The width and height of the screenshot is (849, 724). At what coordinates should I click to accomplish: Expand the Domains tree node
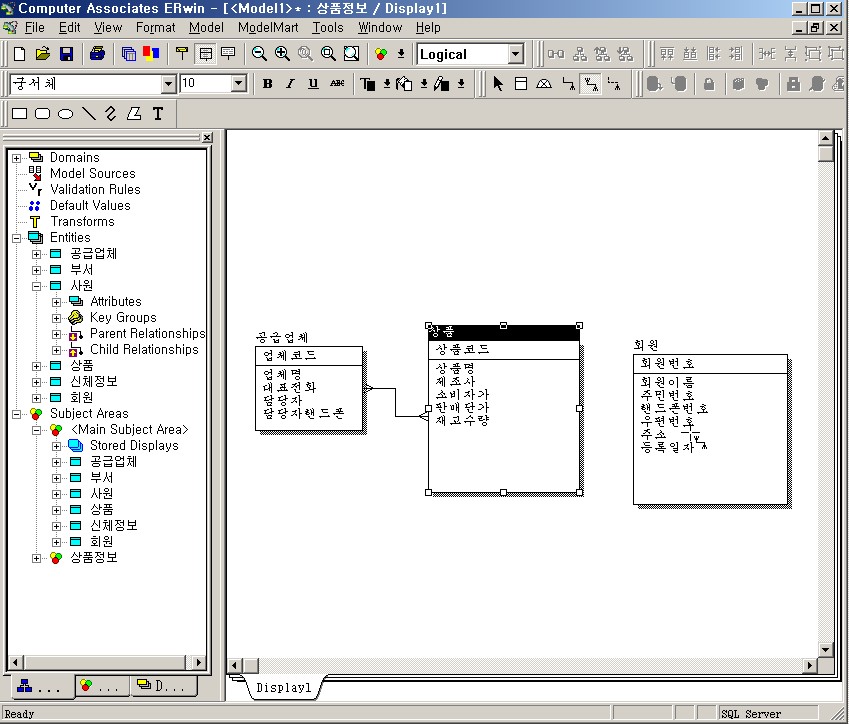(16, 158)
